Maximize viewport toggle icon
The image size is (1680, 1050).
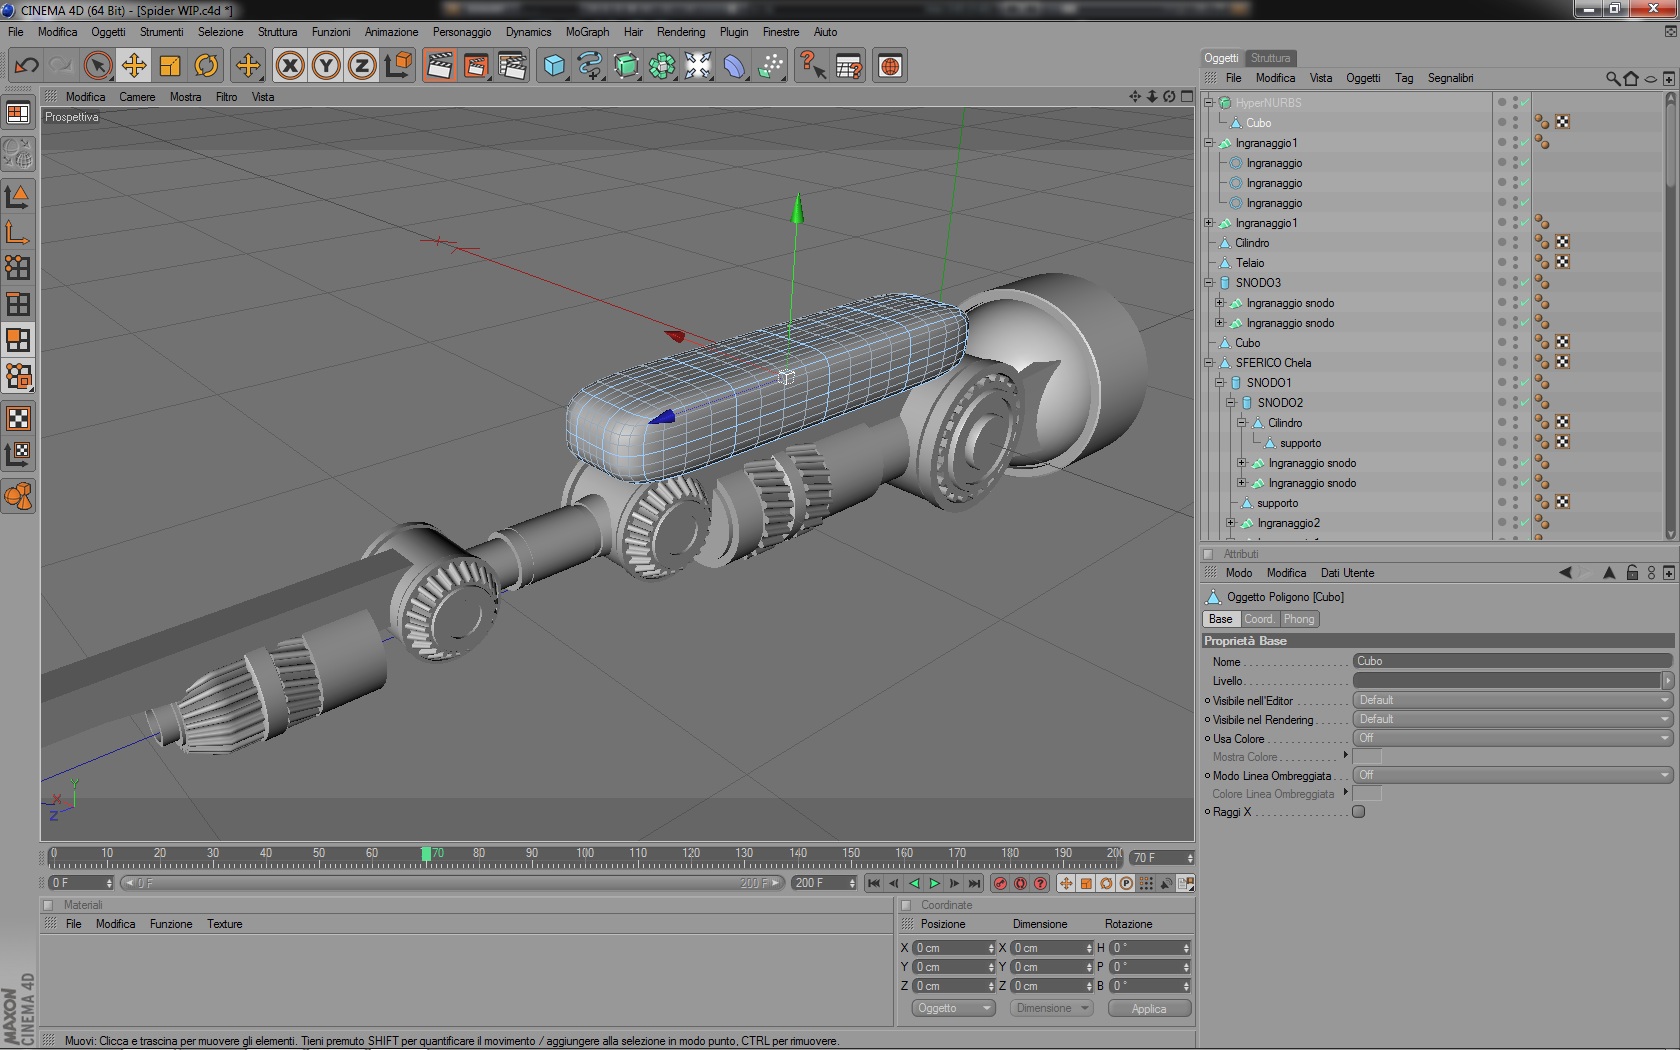coord(1187,97)
